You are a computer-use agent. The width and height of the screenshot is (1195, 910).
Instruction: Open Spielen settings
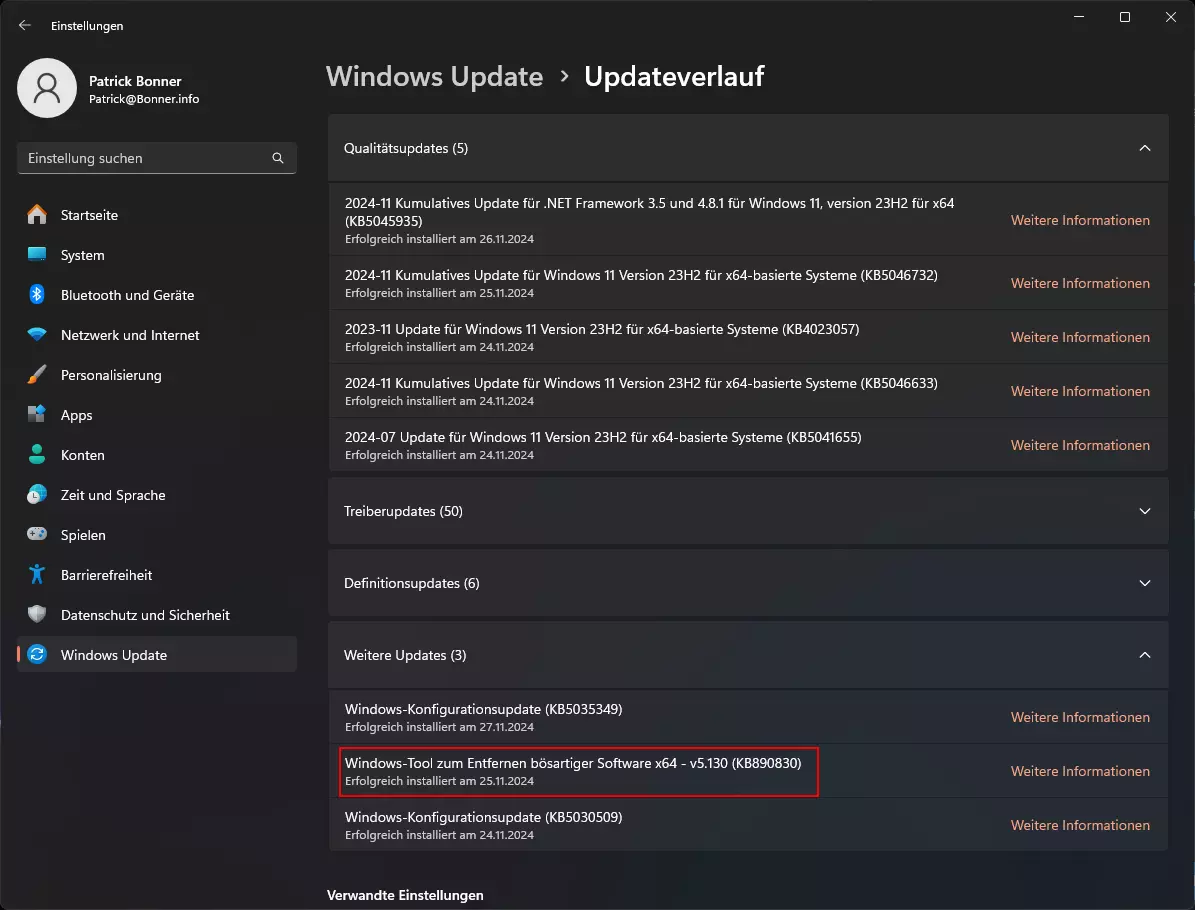pos(157,535)
